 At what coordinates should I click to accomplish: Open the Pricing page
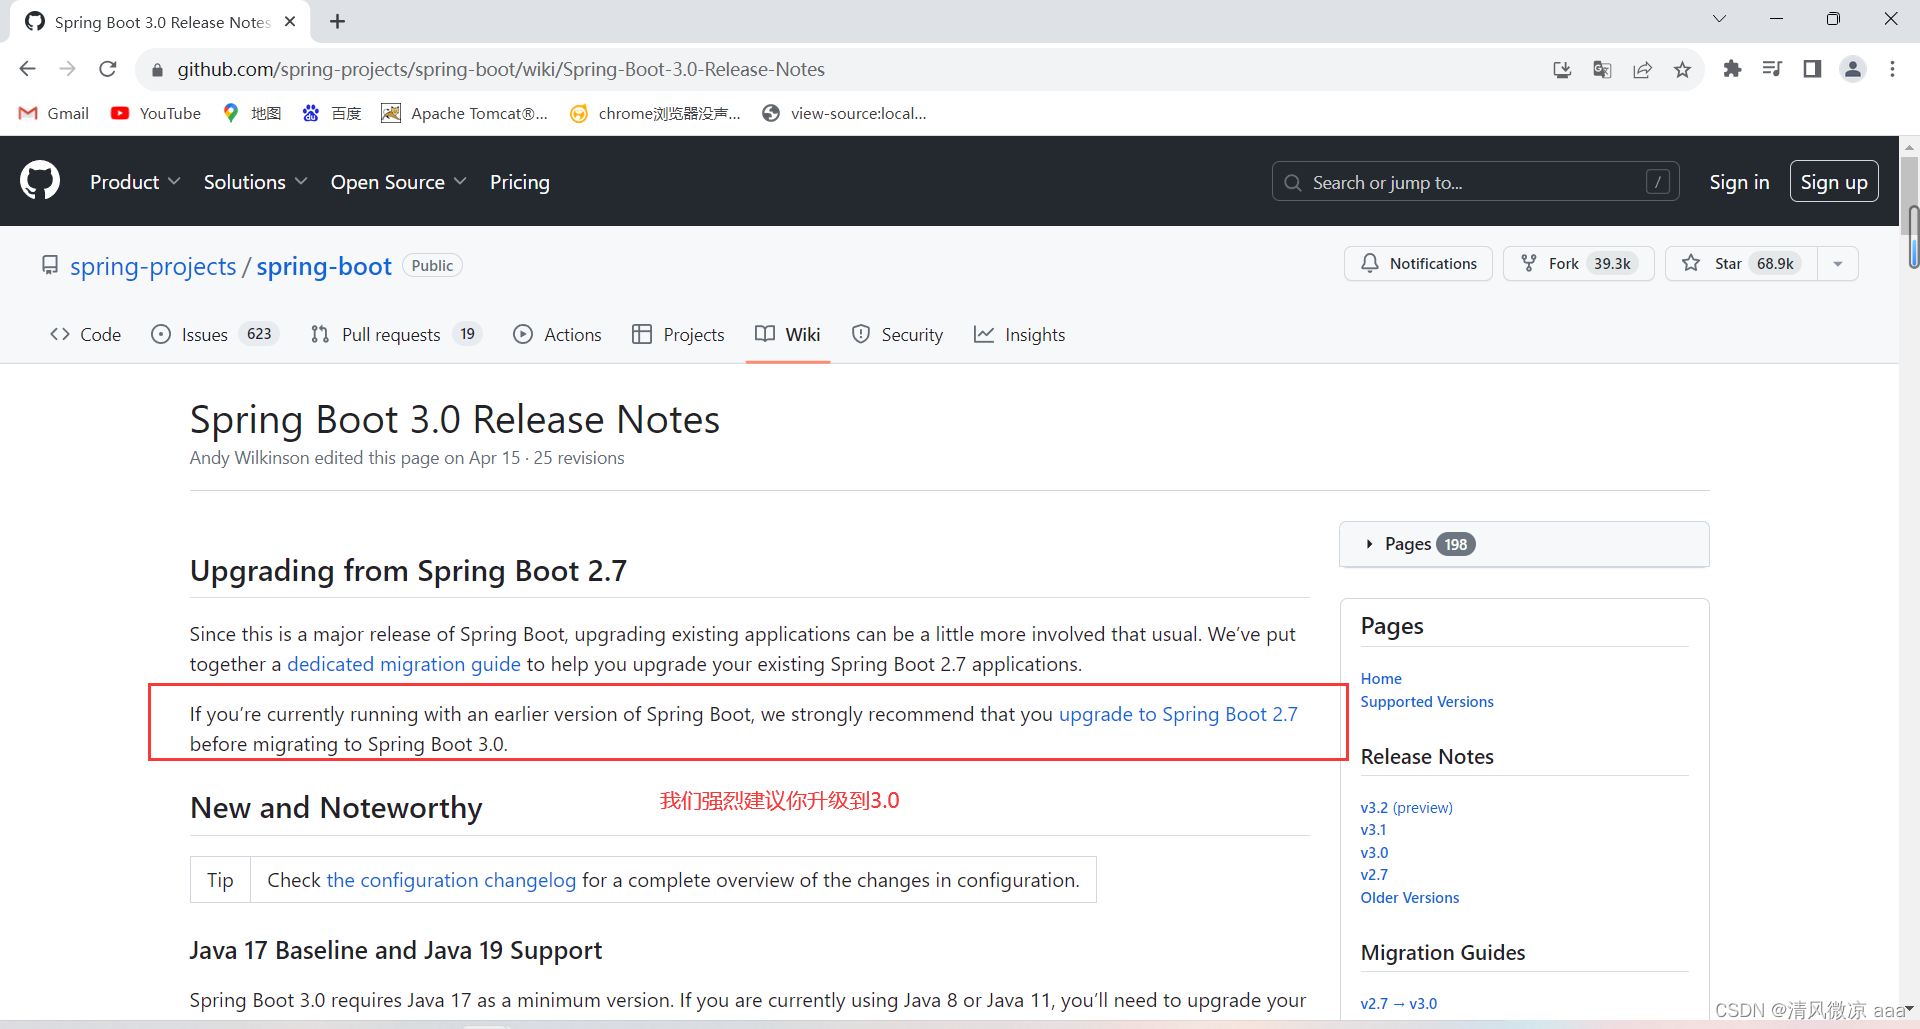pyautogui.click(x=520, y=182)
